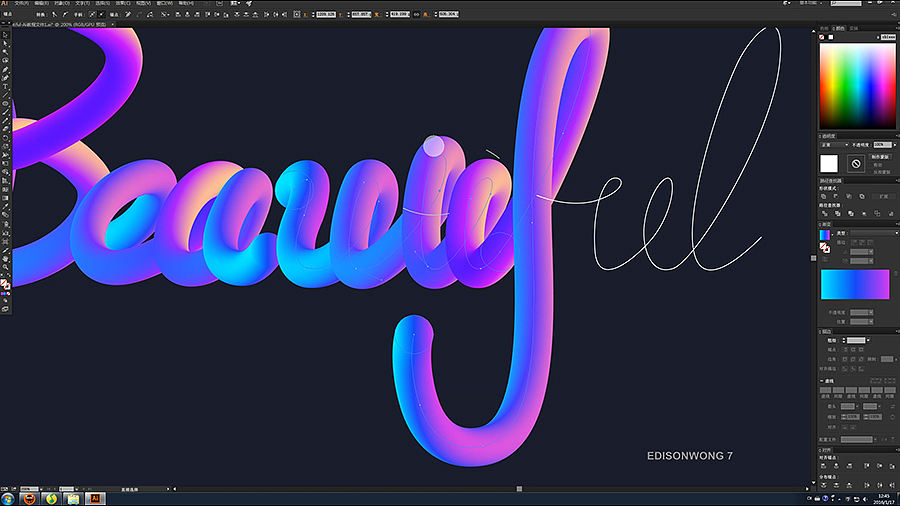Click vertical align bottom in Align panel

click(892, 466)
